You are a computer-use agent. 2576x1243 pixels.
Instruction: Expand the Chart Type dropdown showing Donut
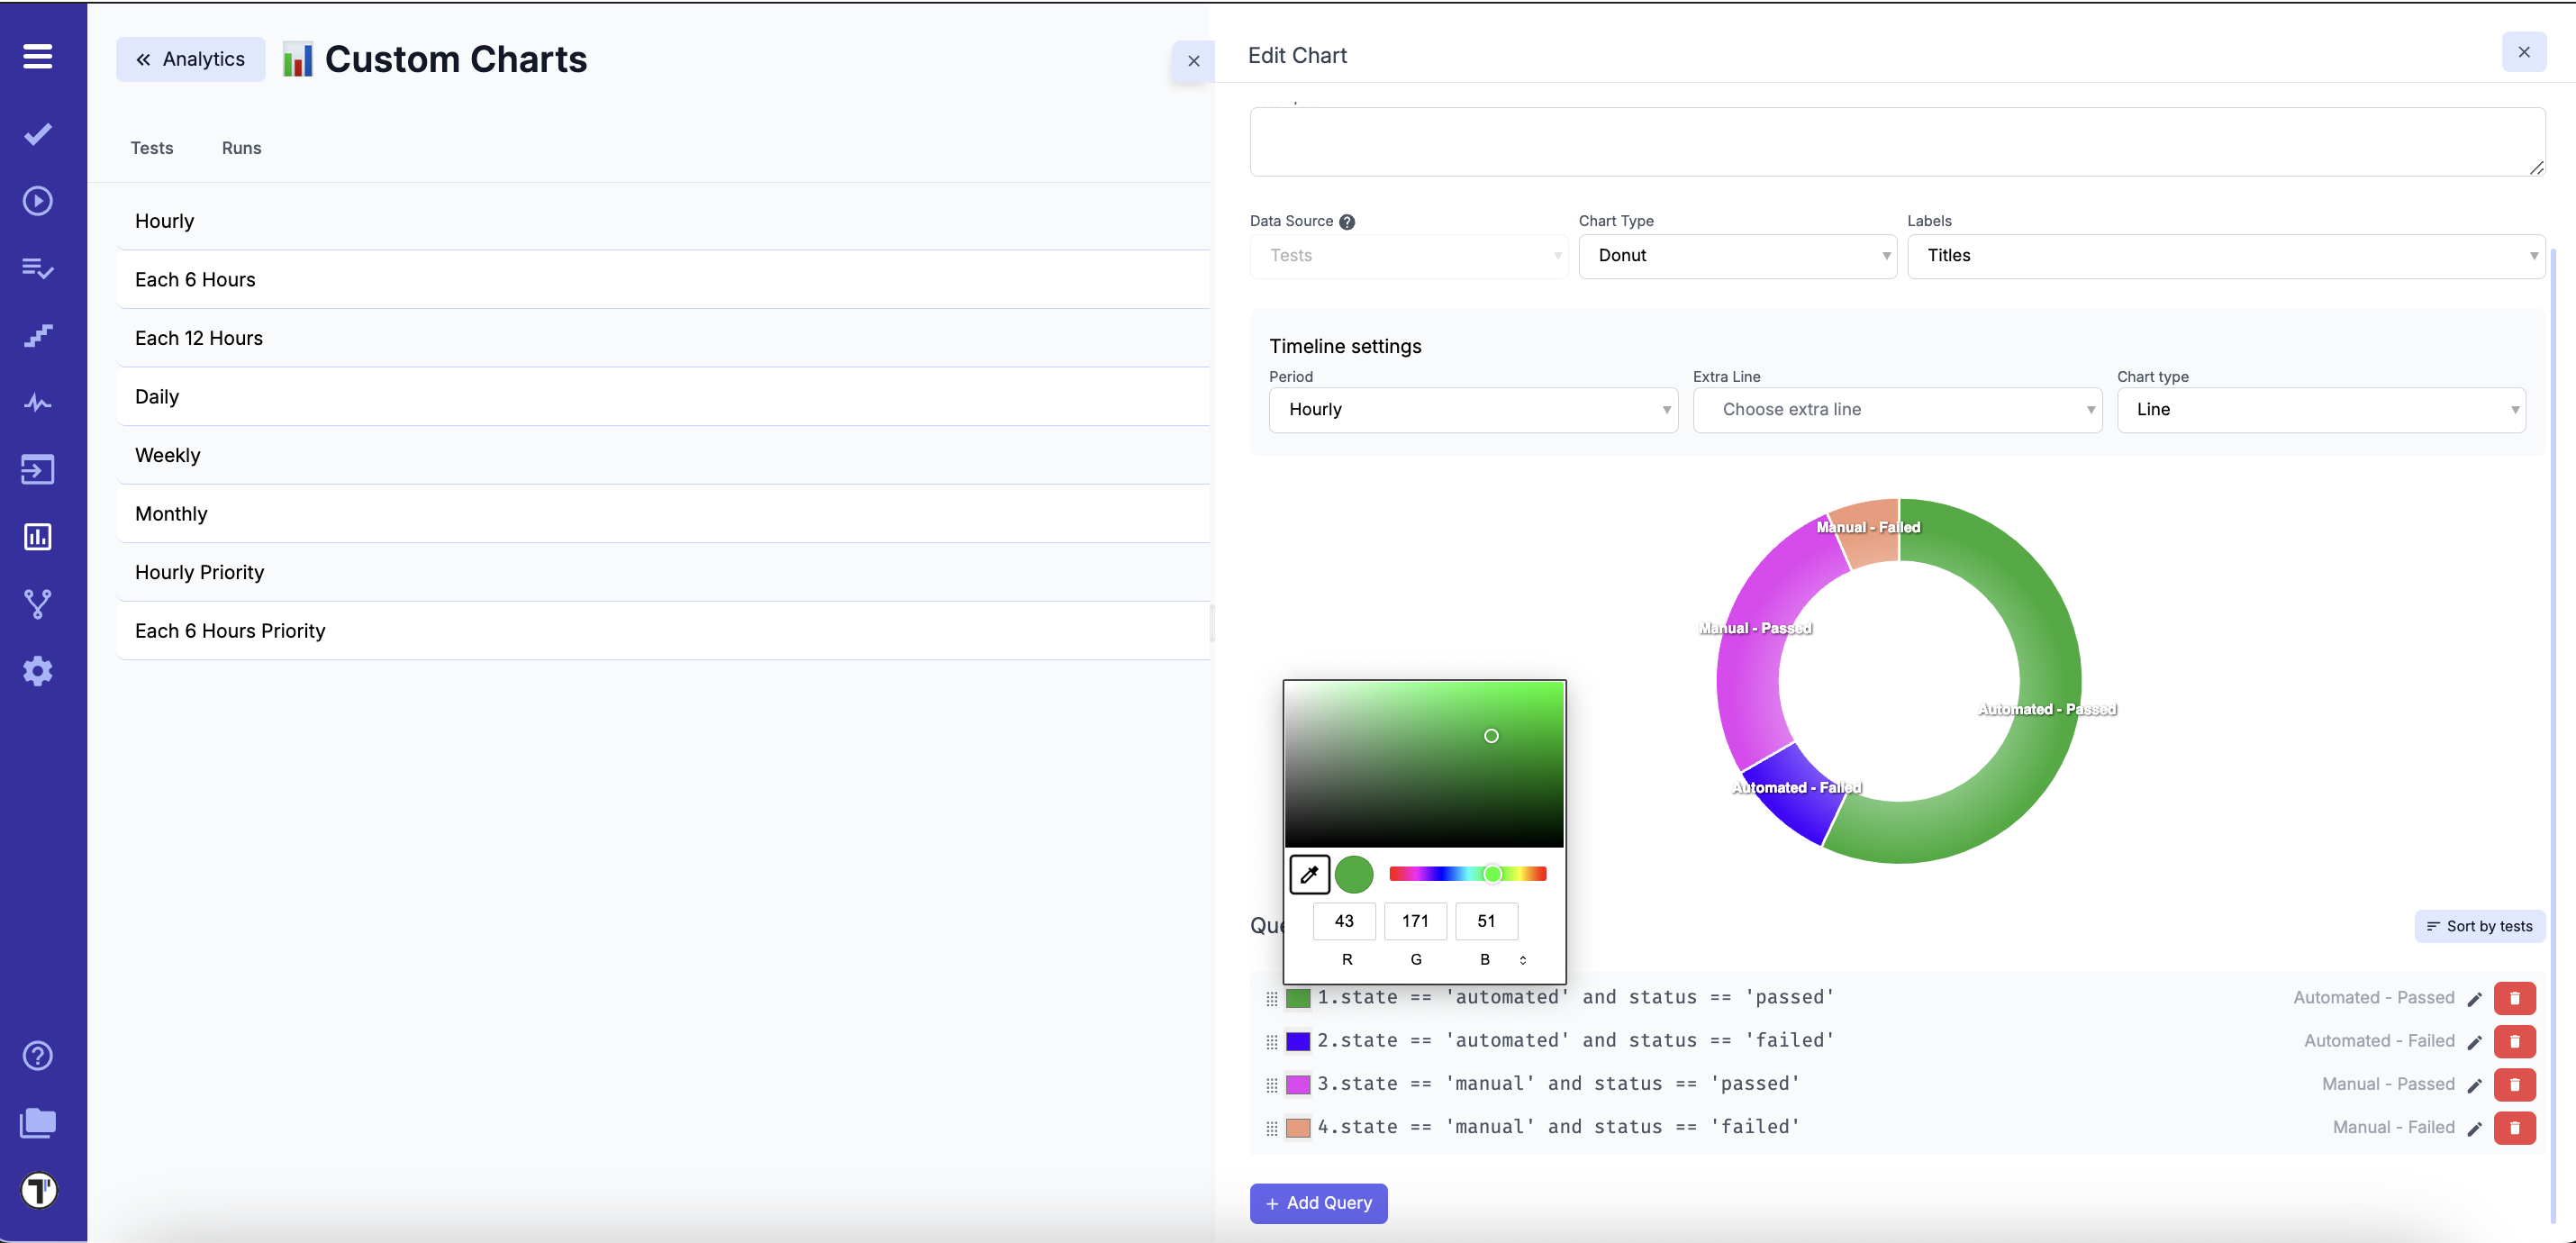click(x=1737, y=256)
